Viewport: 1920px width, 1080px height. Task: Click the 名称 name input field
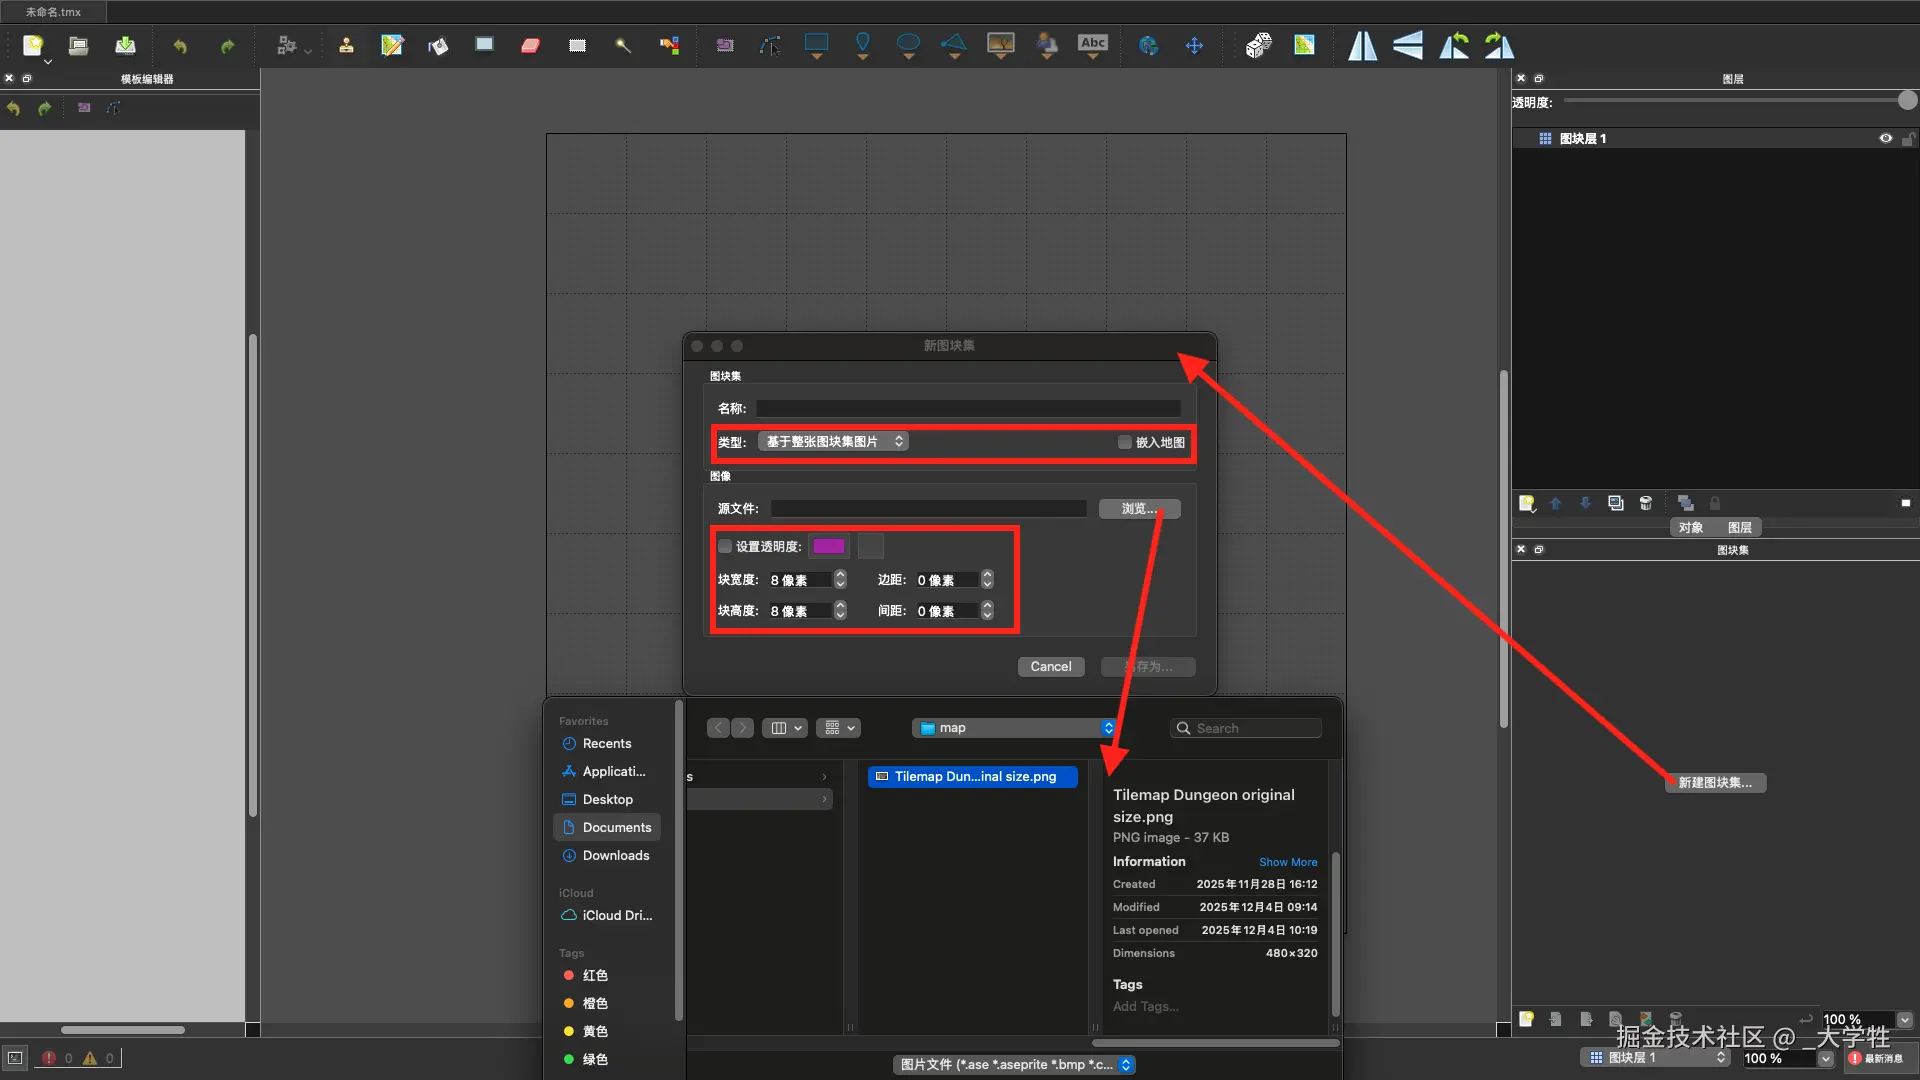[x=968, y=408]
